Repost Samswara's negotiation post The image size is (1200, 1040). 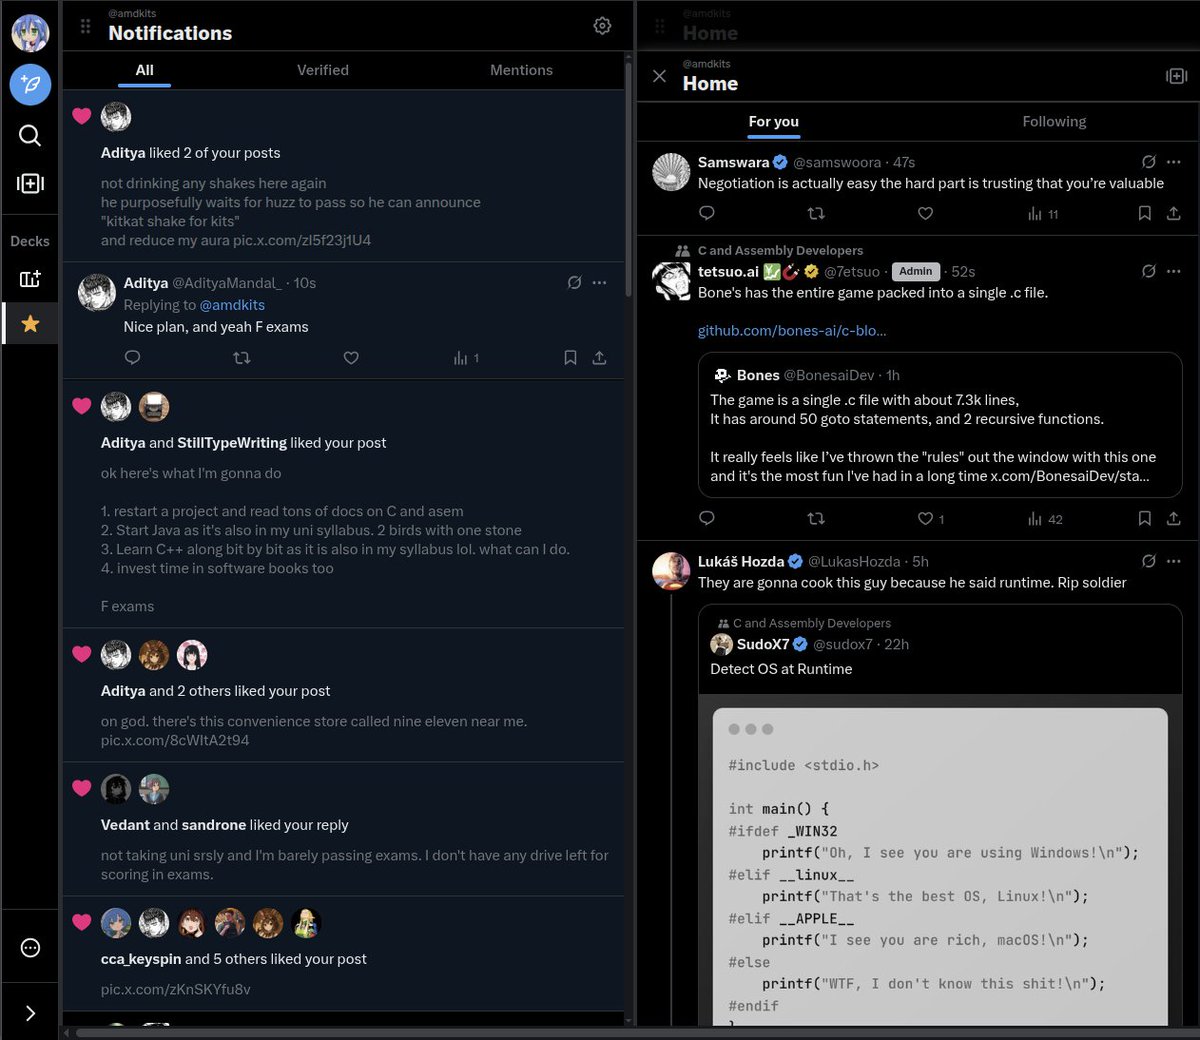(816, 213)
